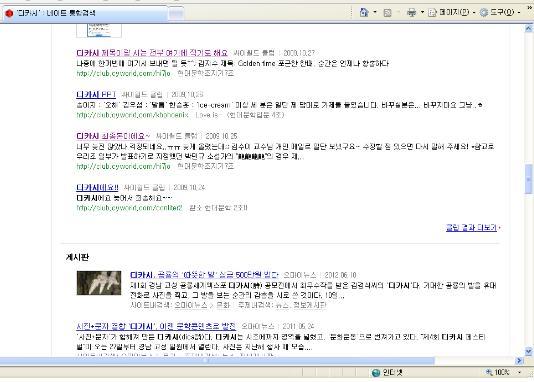Image resolution: width=534 pixels, height=382 pixels.
Task: Click the Print icon
Action: [x=411, y=13]
